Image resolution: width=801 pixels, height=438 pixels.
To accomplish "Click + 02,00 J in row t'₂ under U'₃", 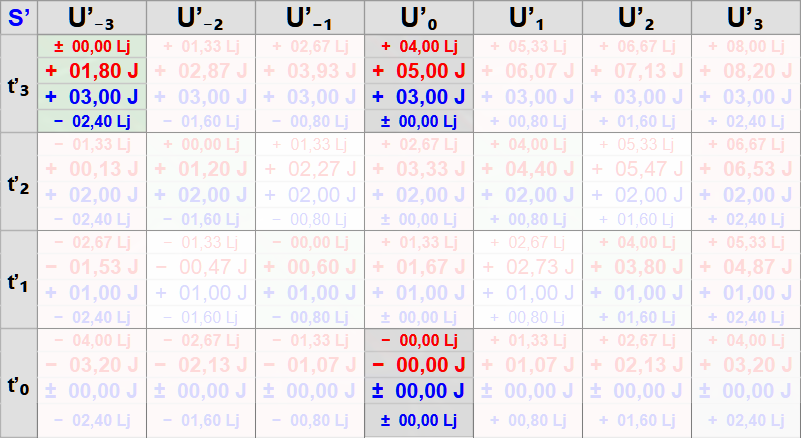I will [x=746, y=195].
